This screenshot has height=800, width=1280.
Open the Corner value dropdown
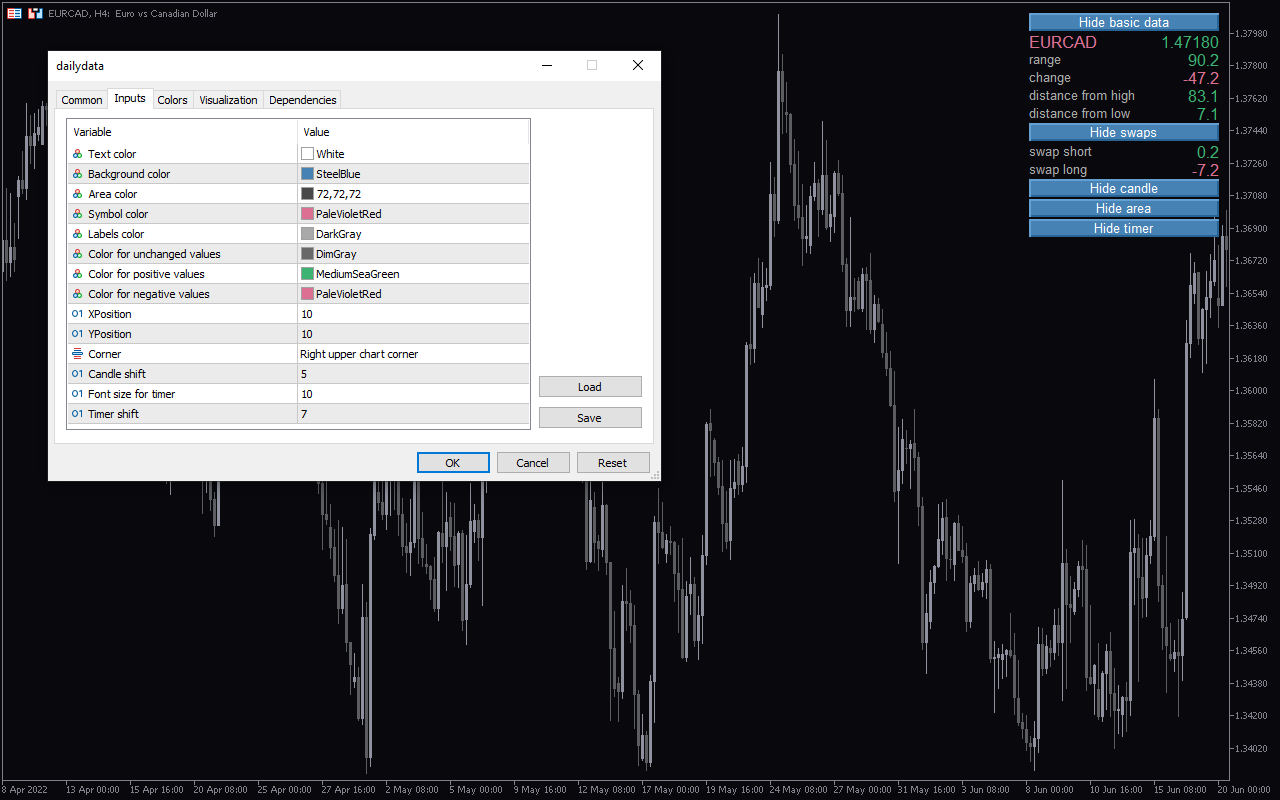click(x=413, y=354)
